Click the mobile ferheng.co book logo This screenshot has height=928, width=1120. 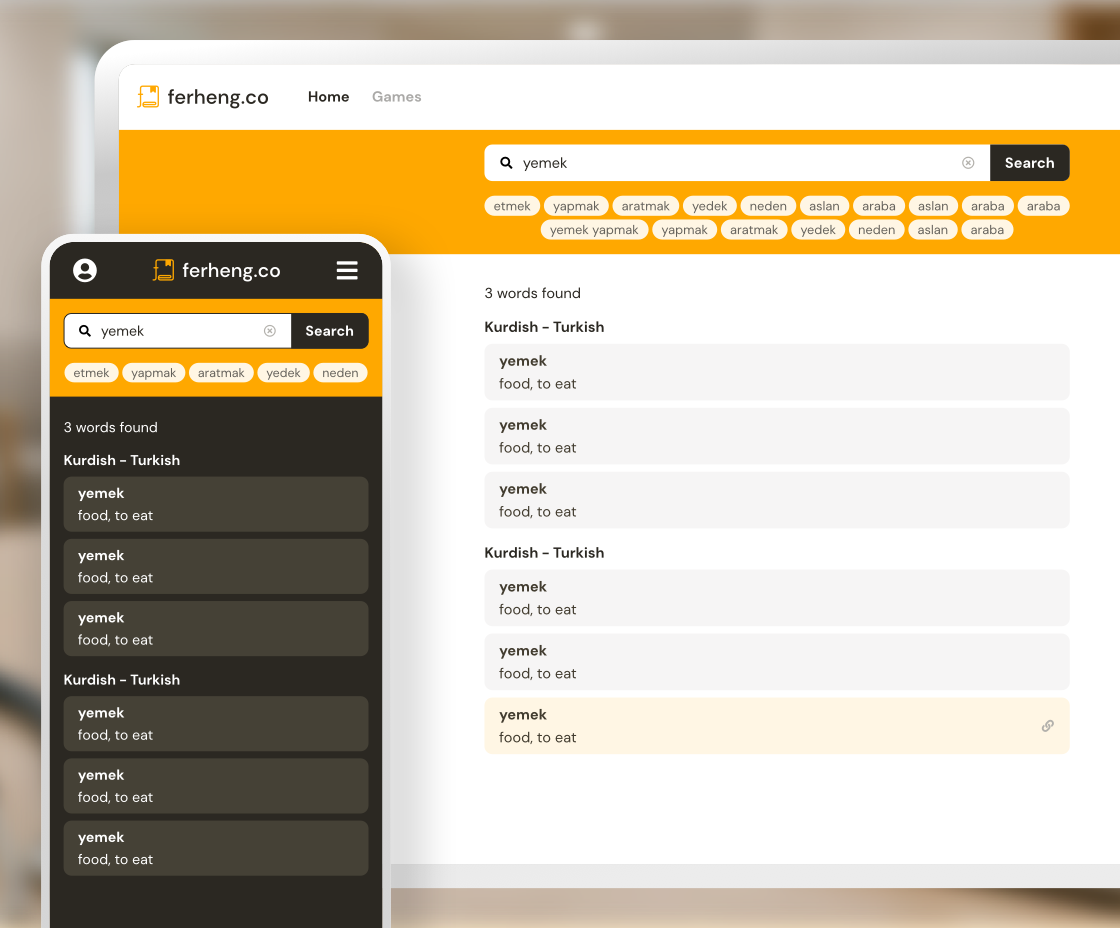pos(164,270)
